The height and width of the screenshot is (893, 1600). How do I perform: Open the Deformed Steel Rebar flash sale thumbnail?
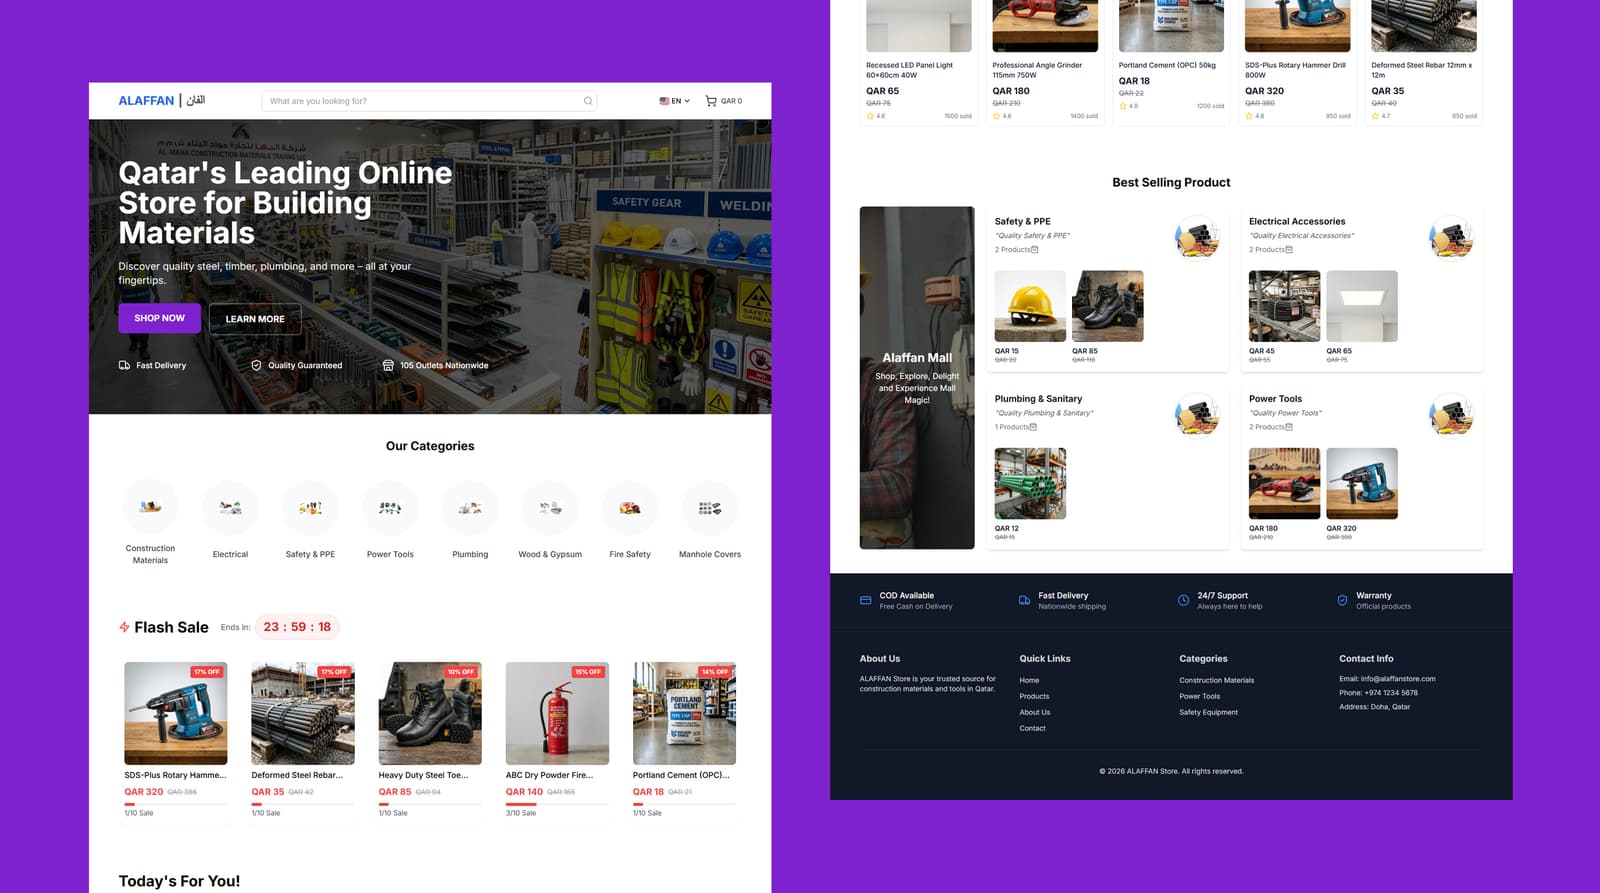303,713
